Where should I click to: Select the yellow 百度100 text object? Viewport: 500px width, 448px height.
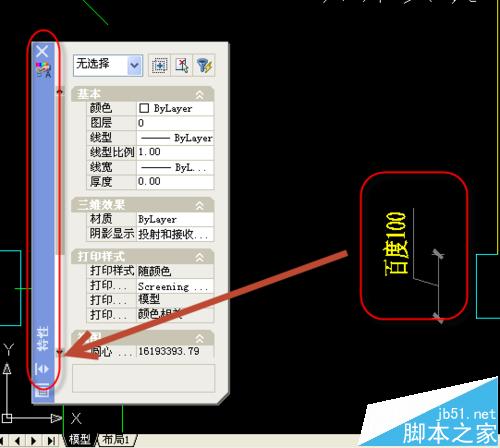pos(396,243)
